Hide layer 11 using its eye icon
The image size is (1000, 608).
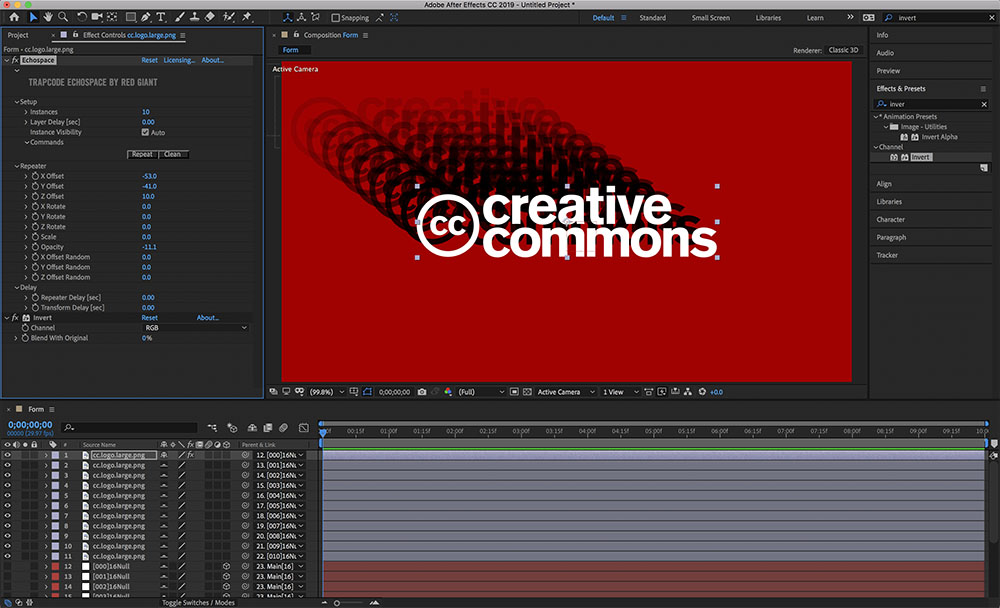(x=8, y=556)
